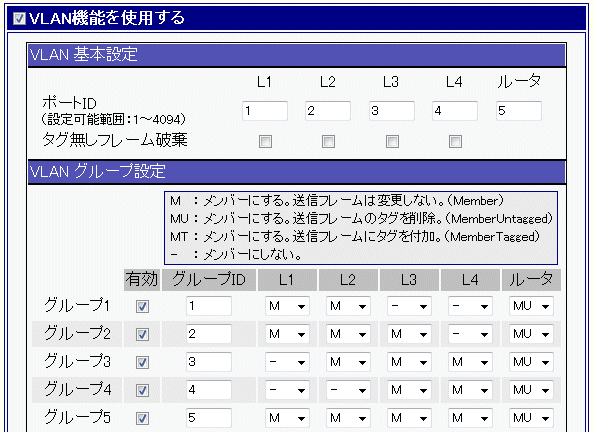Viewport: 594px width, 432px height.
Task: Expand the L4 dropdown in グループ5 row
Action: [470, 418]
